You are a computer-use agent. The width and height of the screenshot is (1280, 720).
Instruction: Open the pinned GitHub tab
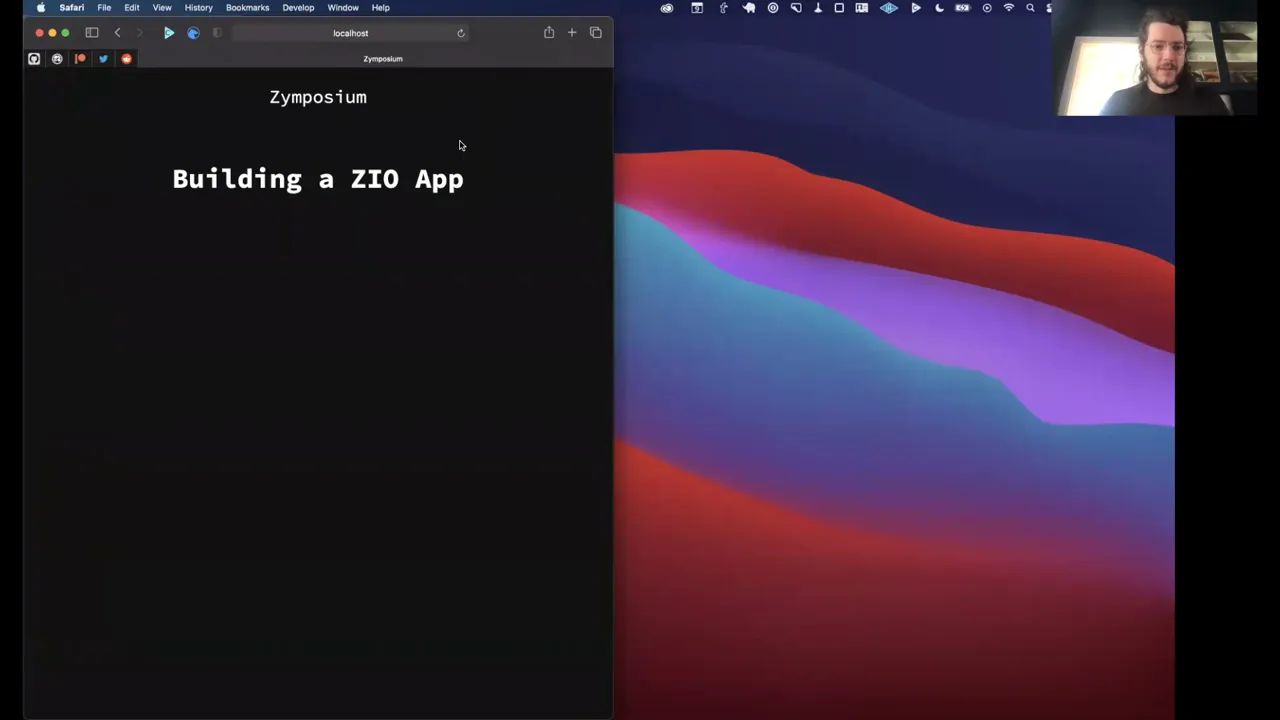[34, 59]
